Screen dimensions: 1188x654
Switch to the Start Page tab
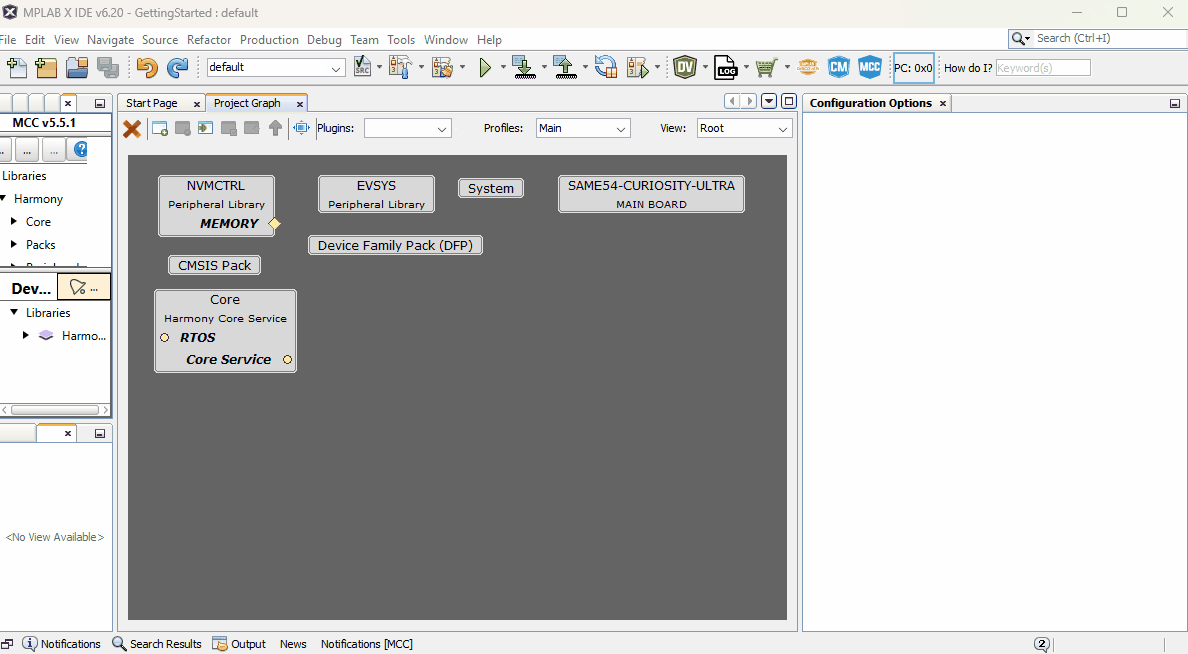152,103
